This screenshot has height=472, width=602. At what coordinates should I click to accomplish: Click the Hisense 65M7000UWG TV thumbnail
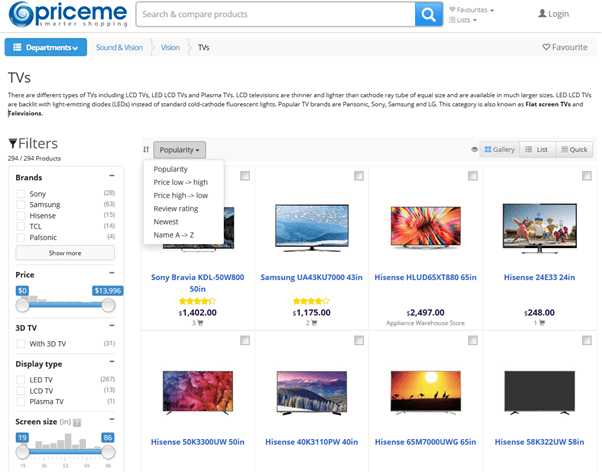[x=425, y=393]
